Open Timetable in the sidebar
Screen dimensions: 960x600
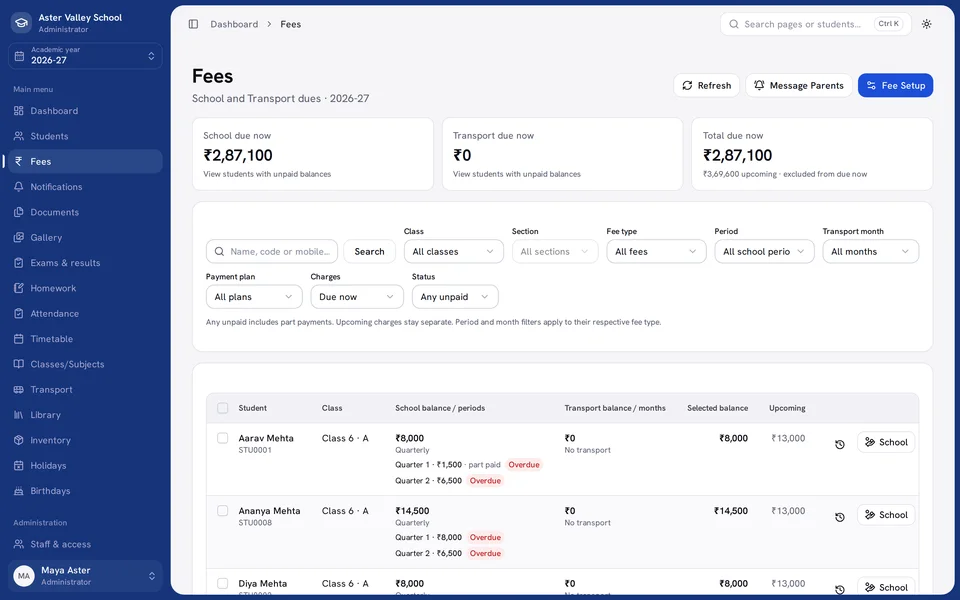85,339
